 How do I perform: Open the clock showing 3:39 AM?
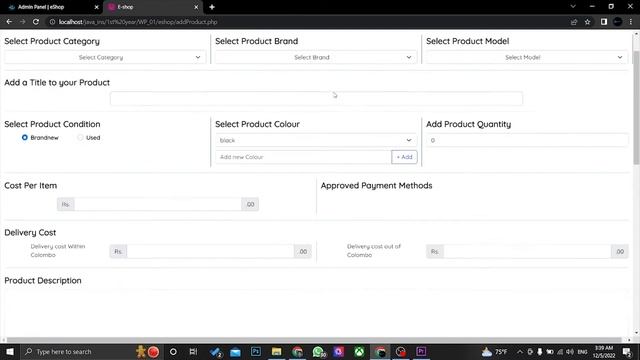pyautogui.click(x=604, y=352)
